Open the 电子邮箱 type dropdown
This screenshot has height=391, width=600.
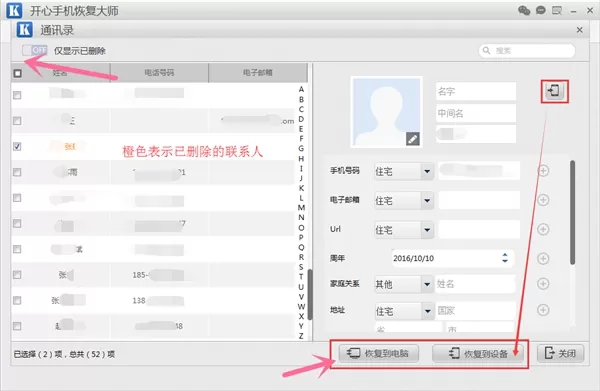coord(404,200)
